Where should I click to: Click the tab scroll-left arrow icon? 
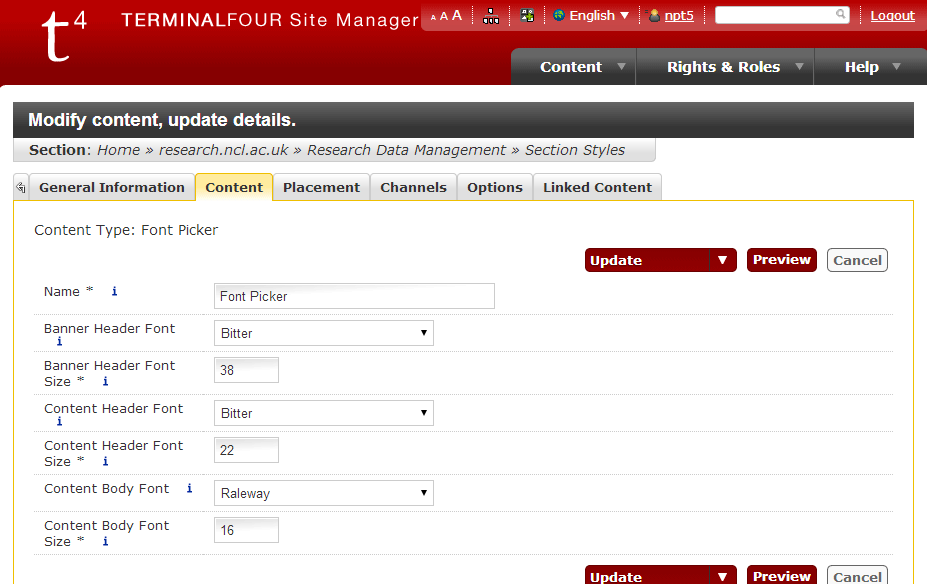(21, 187)
